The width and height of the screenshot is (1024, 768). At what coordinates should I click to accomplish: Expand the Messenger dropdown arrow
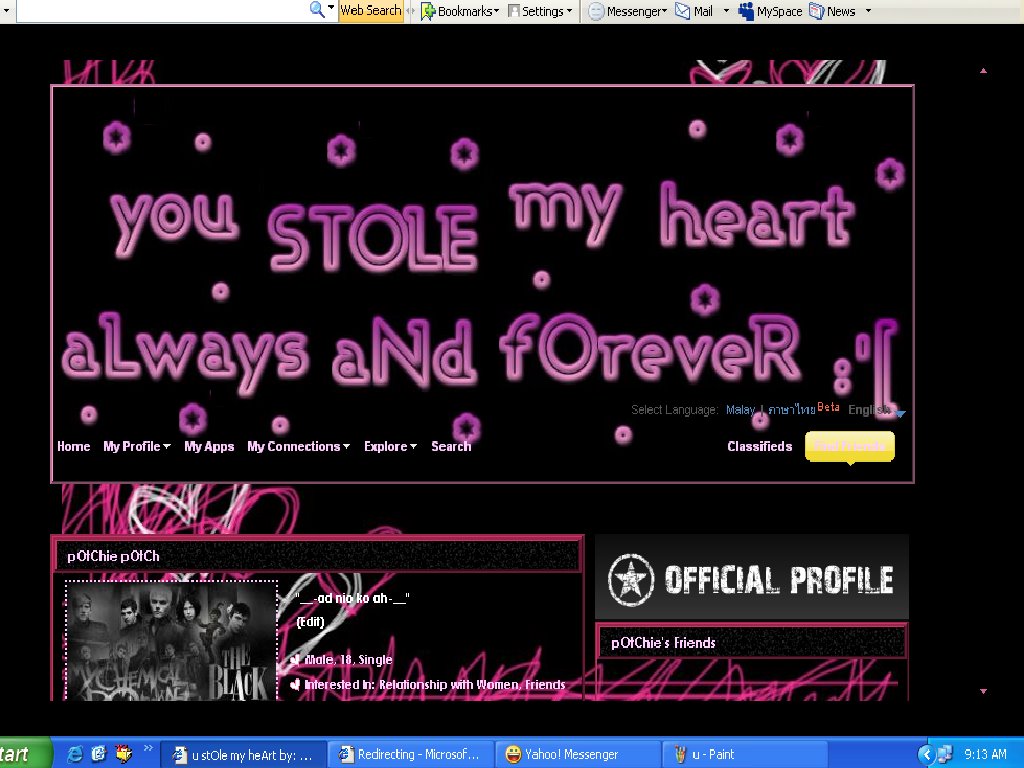click(x=664, y=11)
